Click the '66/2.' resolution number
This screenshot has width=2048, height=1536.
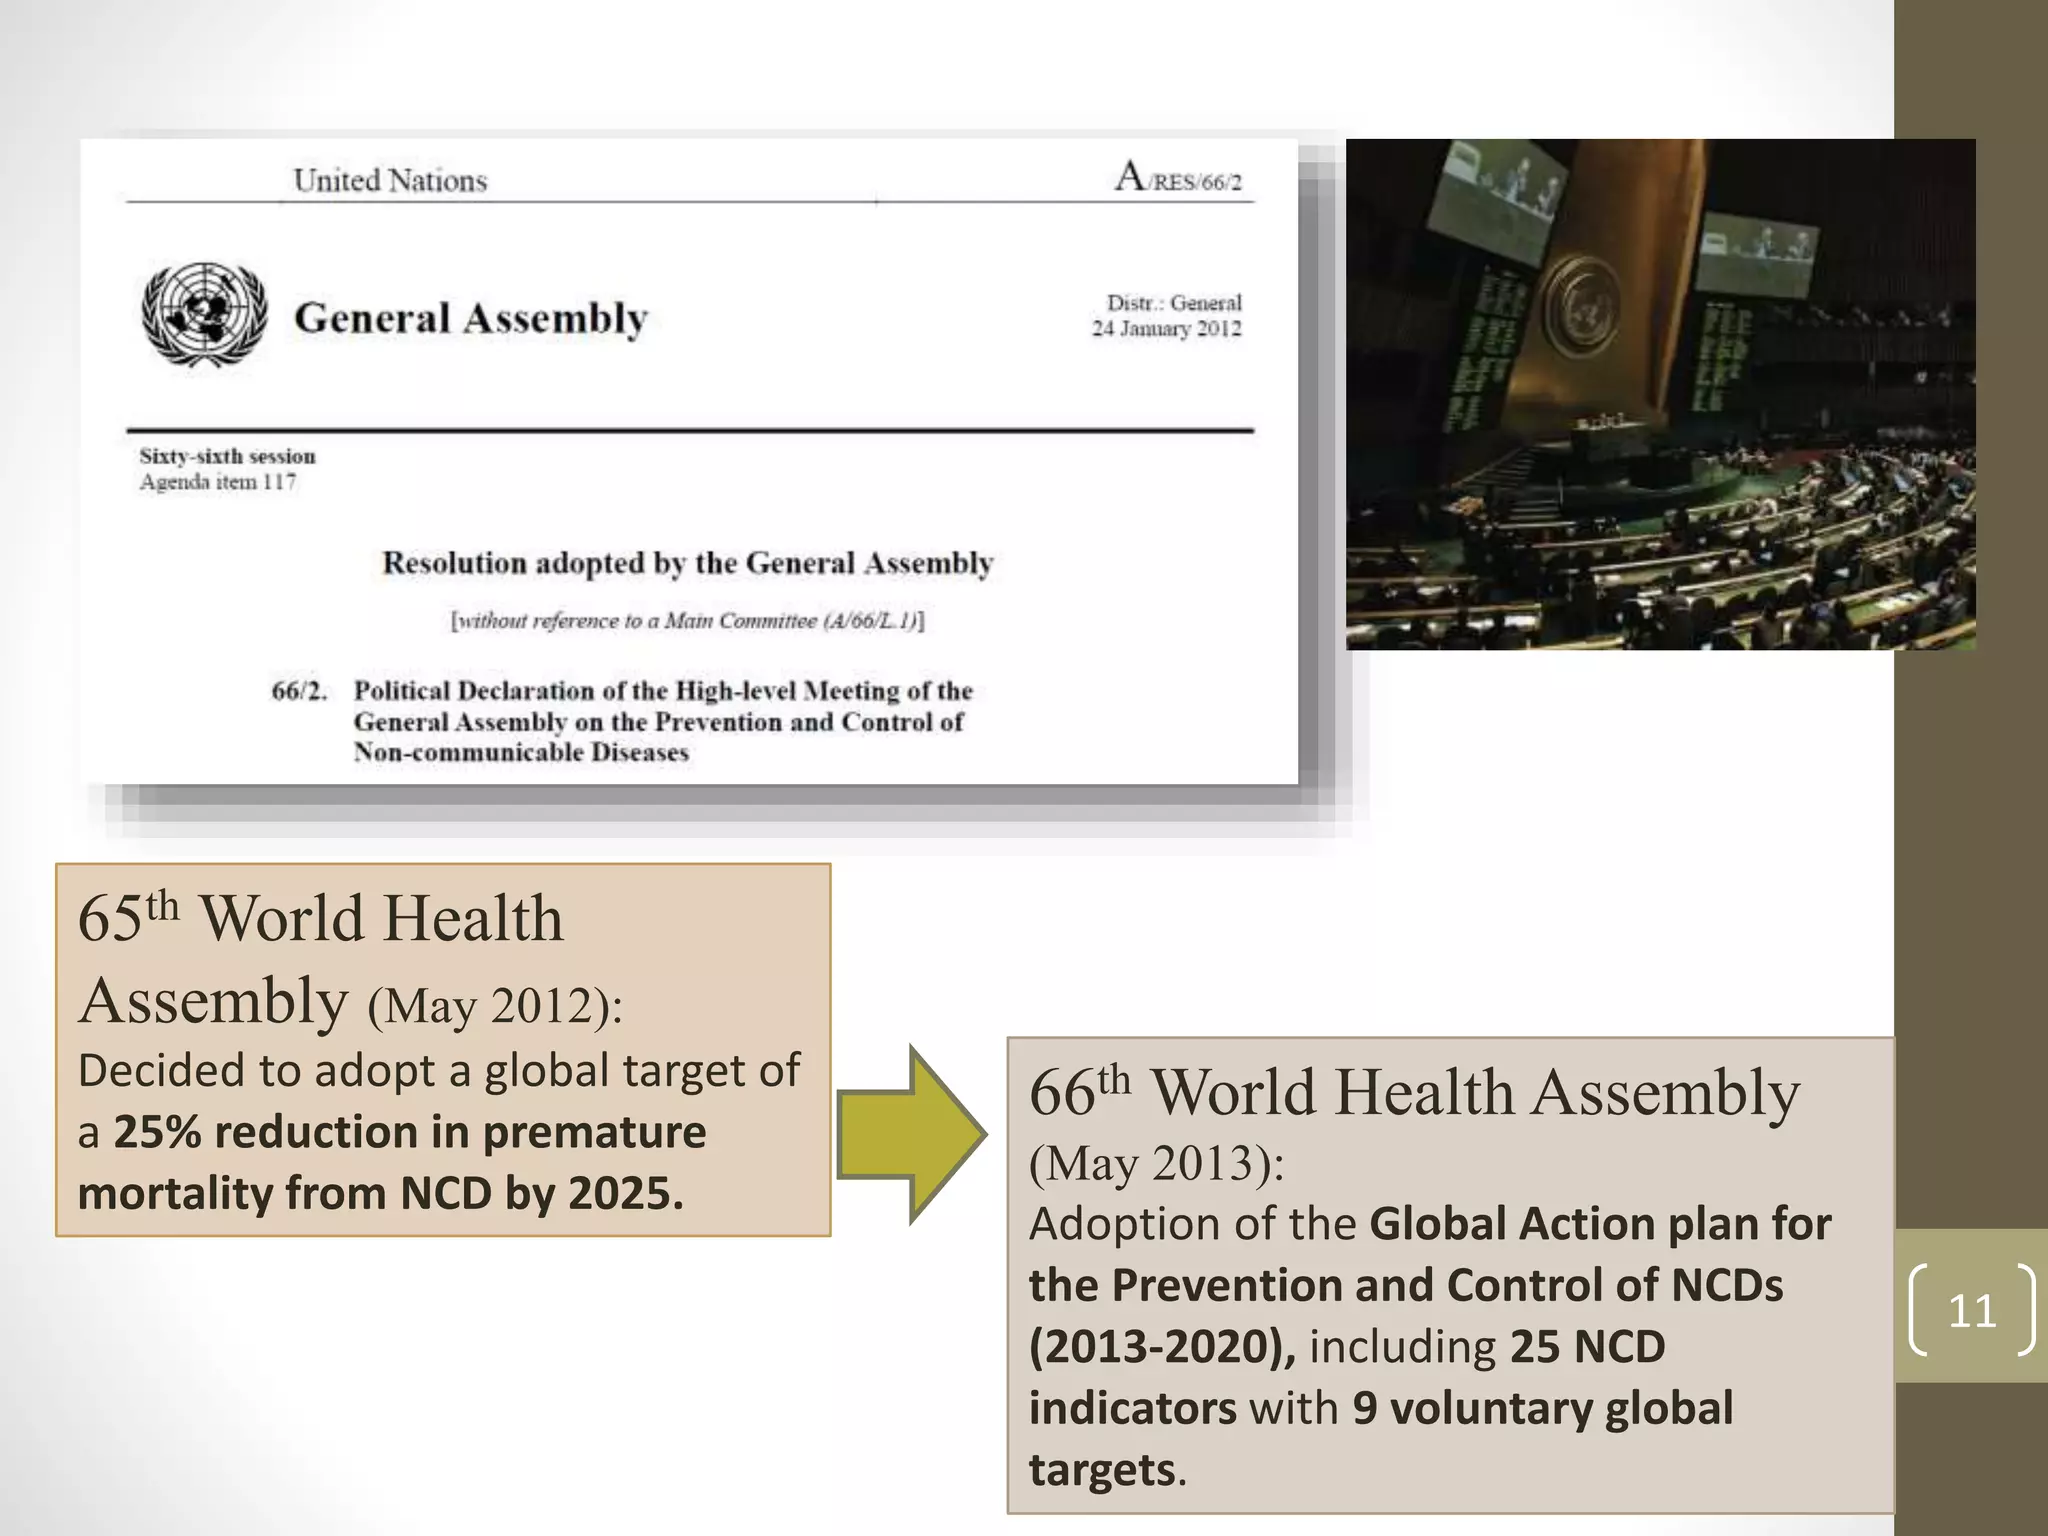click(299, 691)
